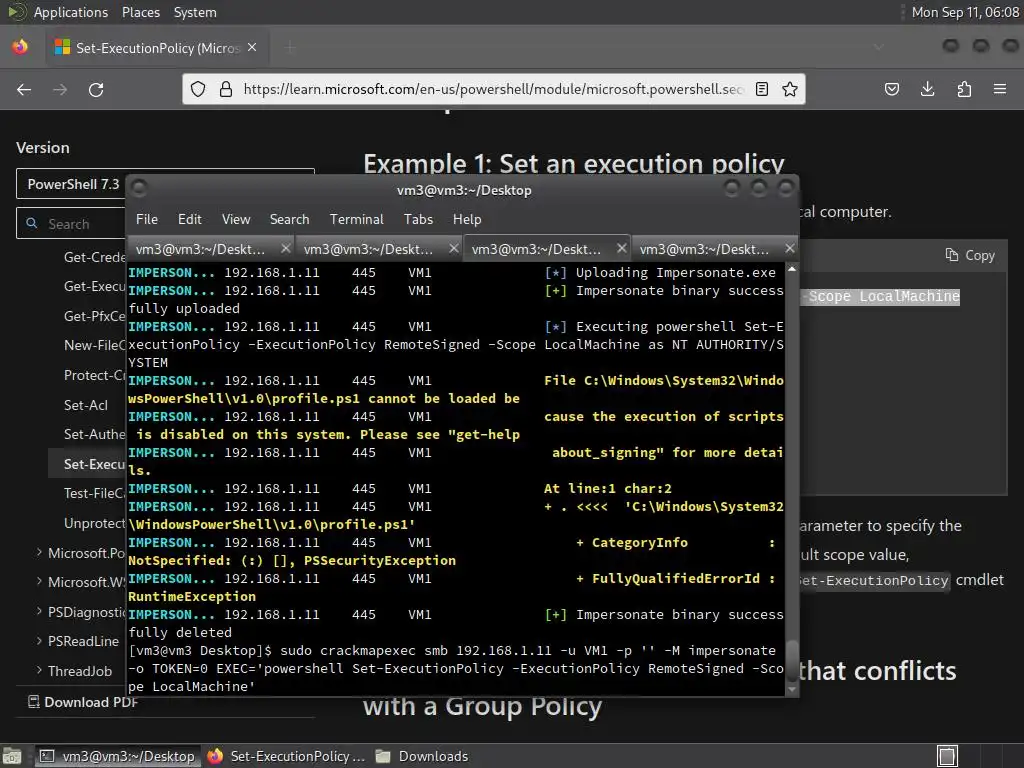This screenshot has height=768, width=1024.
Task: Open the Pocket save icon
Action: point(892,89)
